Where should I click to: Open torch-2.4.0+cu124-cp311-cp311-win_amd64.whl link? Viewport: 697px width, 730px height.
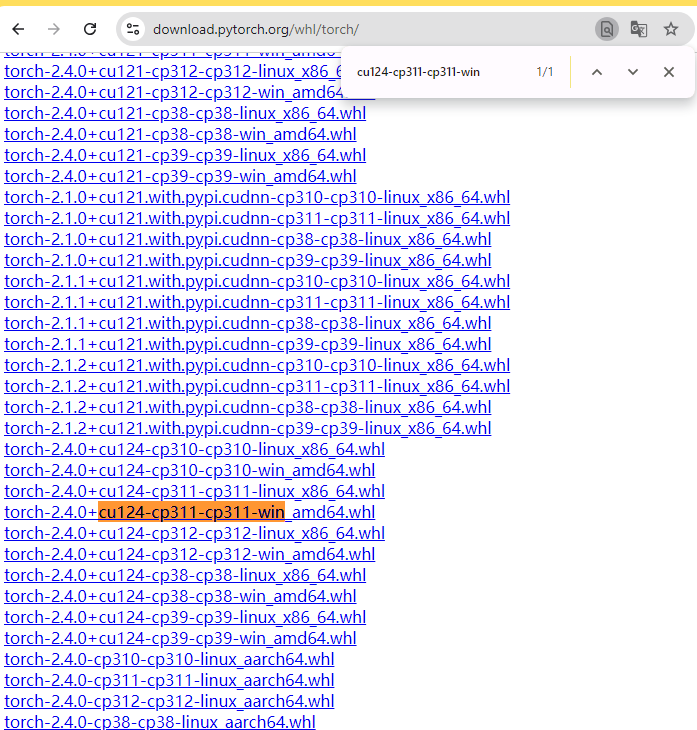point(189,512)
